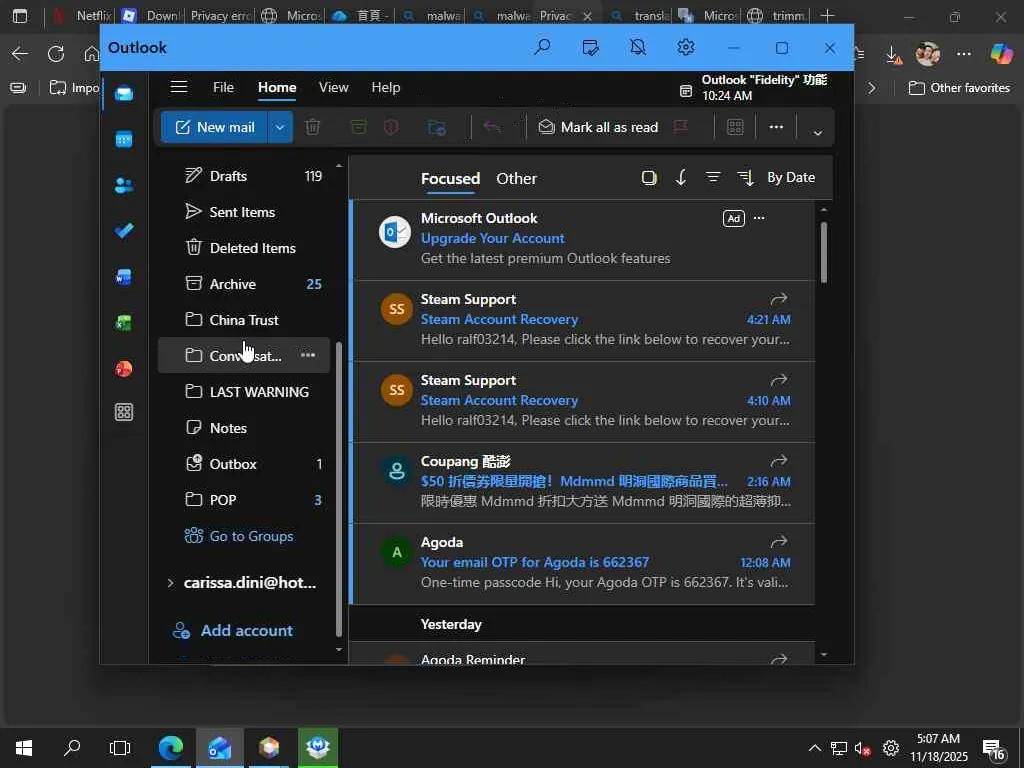Open the Sent Items folder

click(244, 212)
